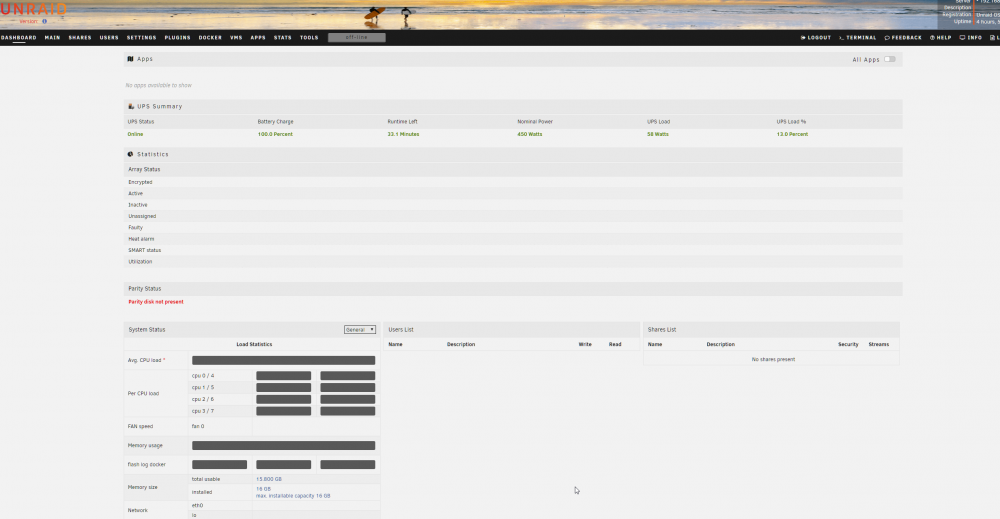Click the Feedback speech bubble icon

tap(886, 38)
